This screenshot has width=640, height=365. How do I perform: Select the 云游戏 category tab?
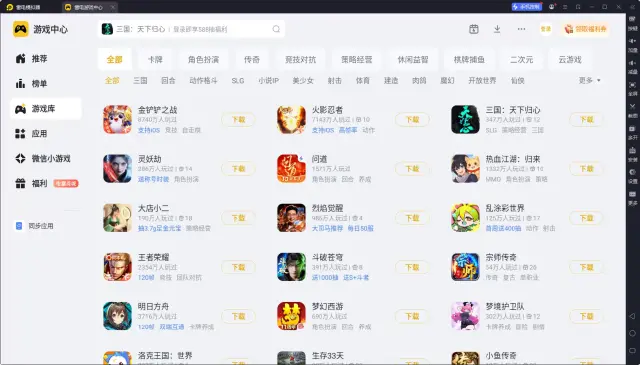(x=570, y=60)
